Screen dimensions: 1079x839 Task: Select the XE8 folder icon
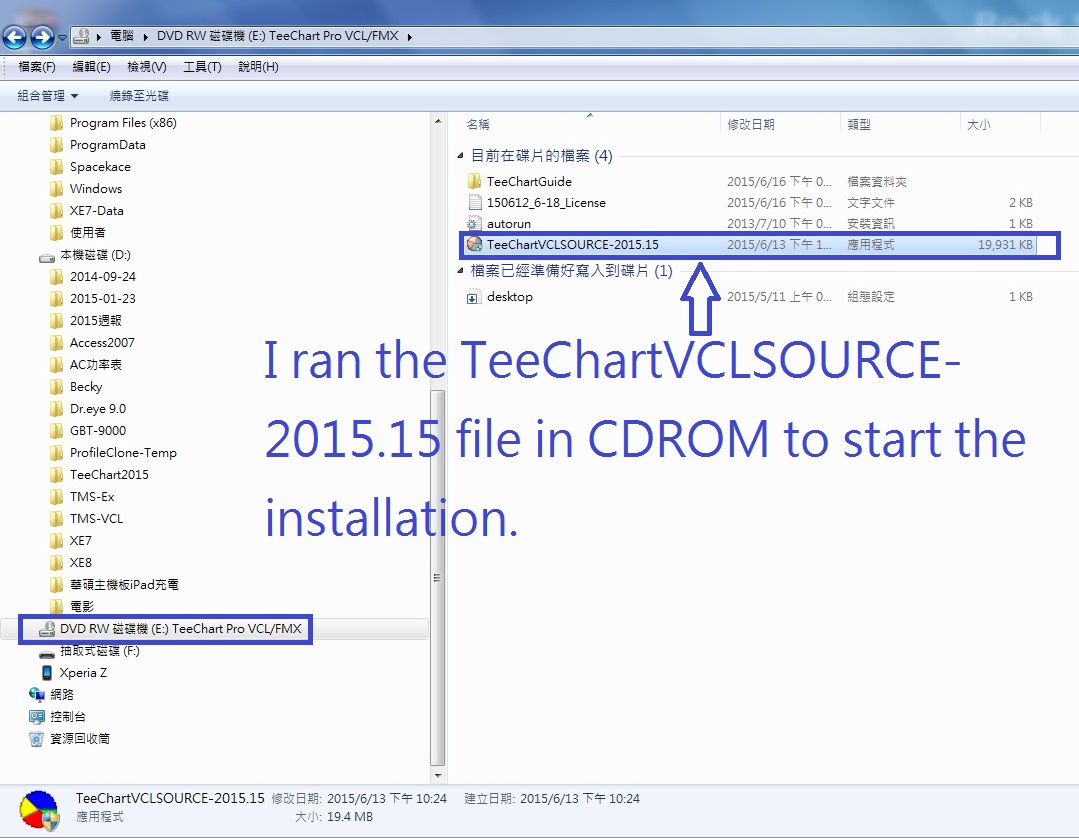[x=57, y=563]
